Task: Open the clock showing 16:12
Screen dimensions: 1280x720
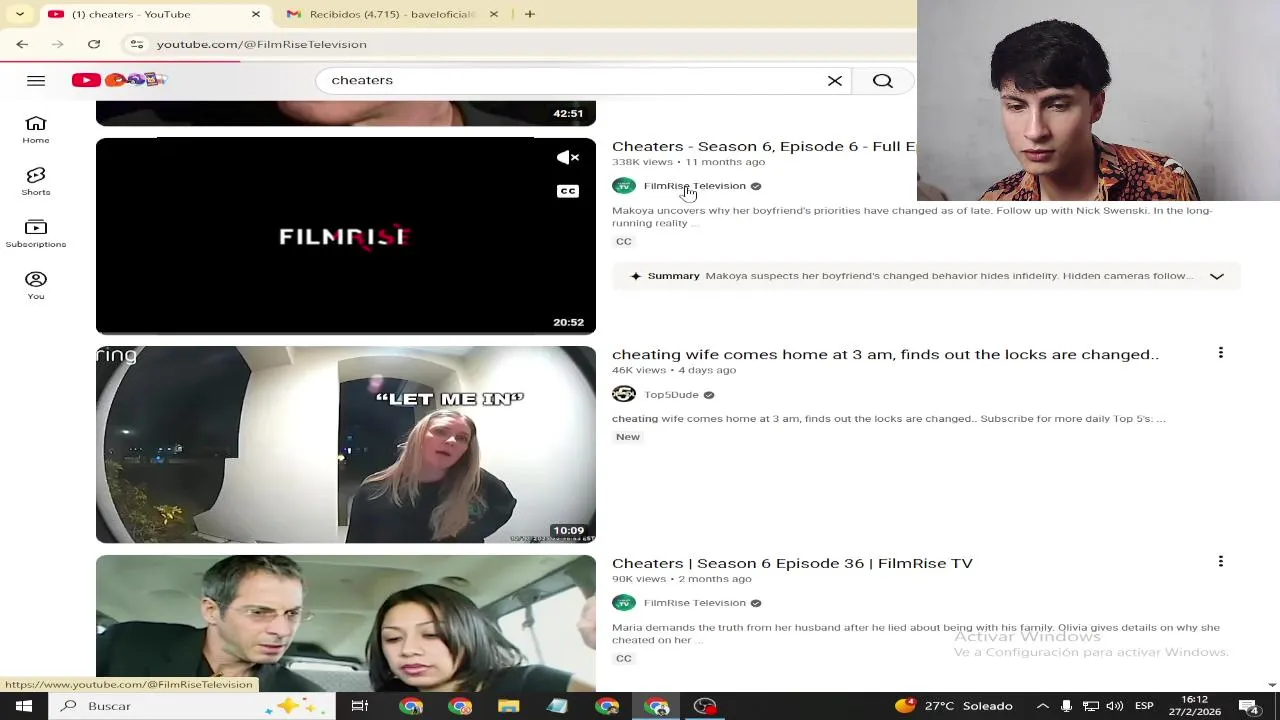Action: (1195, 706)
